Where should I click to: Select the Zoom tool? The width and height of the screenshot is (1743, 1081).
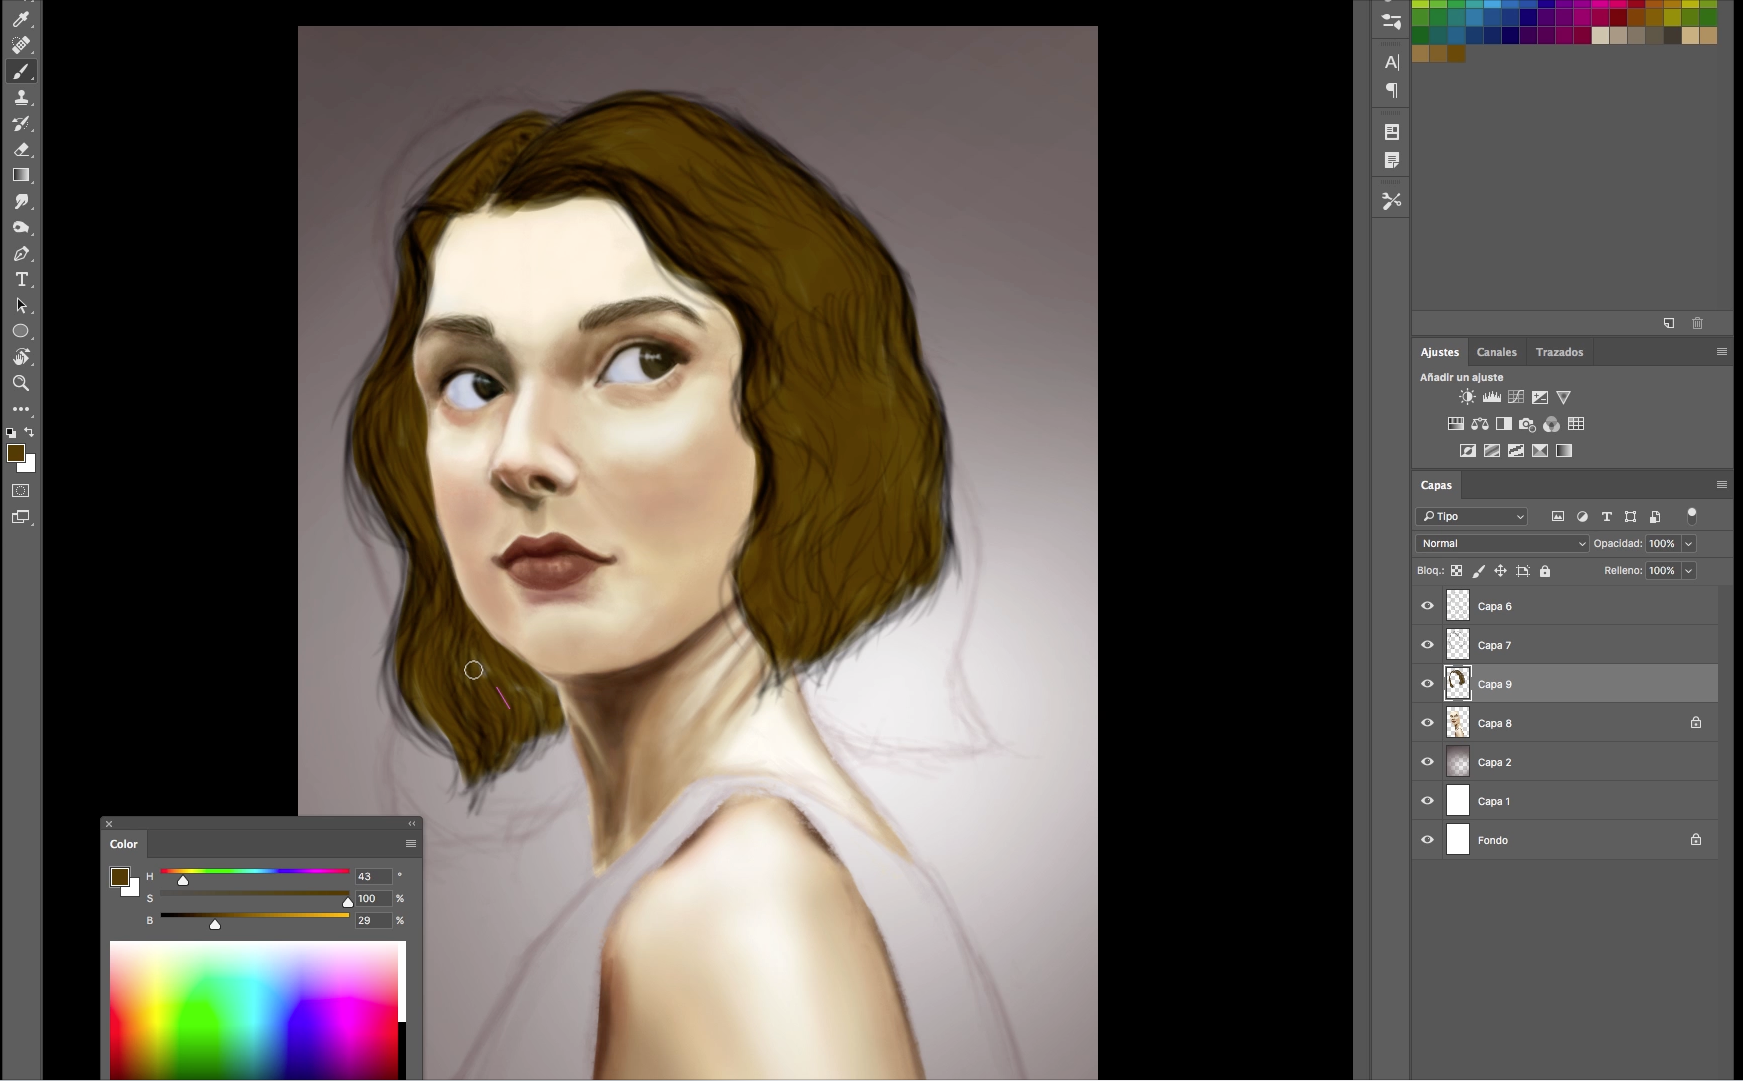(x=21, y=383)
